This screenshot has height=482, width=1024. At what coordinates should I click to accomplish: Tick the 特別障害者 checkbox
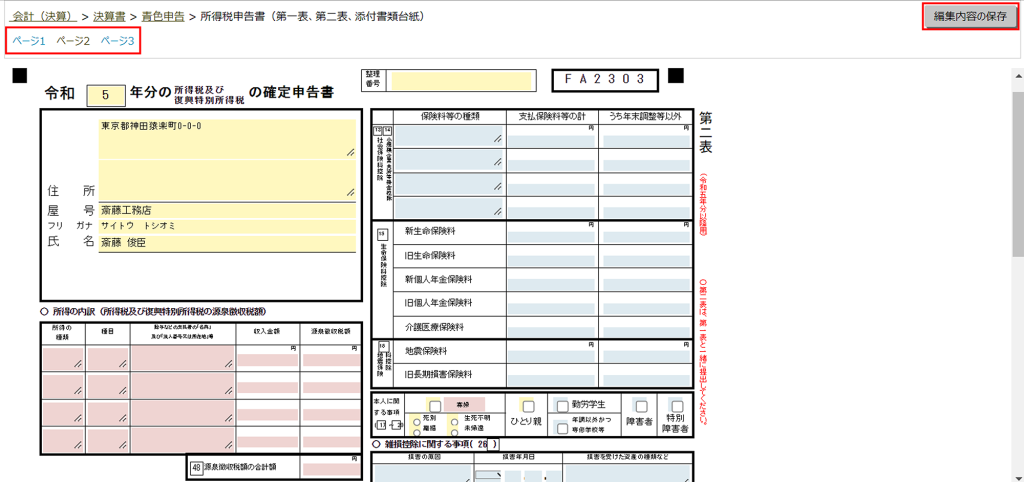pyautogui.click(x=677, y=406)
